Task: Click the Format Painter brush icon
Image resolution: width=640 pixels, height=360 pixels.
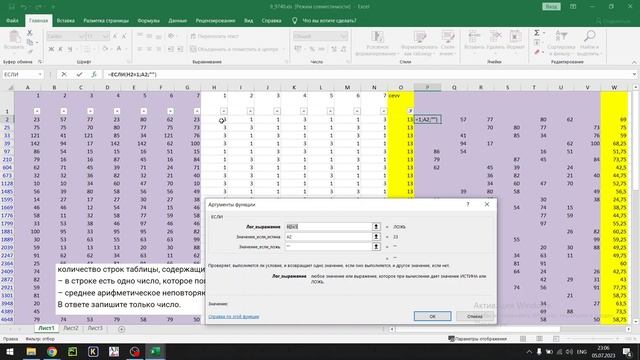Action: pyautogui.click(x=29, y=51)
